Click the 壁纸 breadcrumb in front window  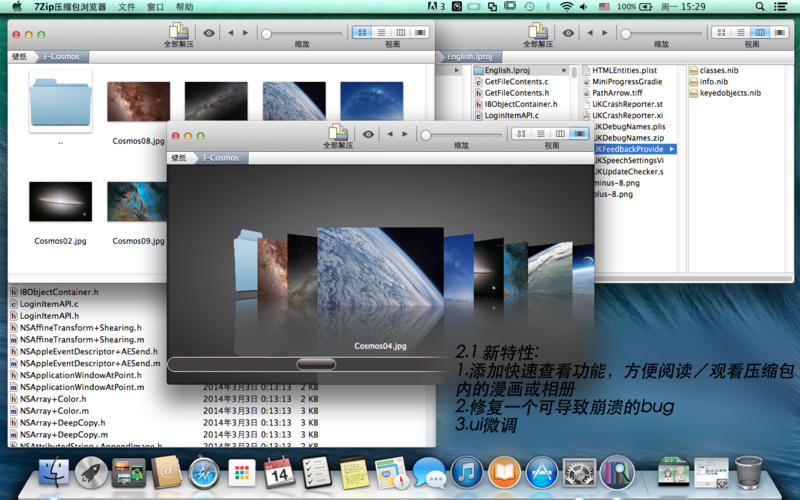click(179, 158)
